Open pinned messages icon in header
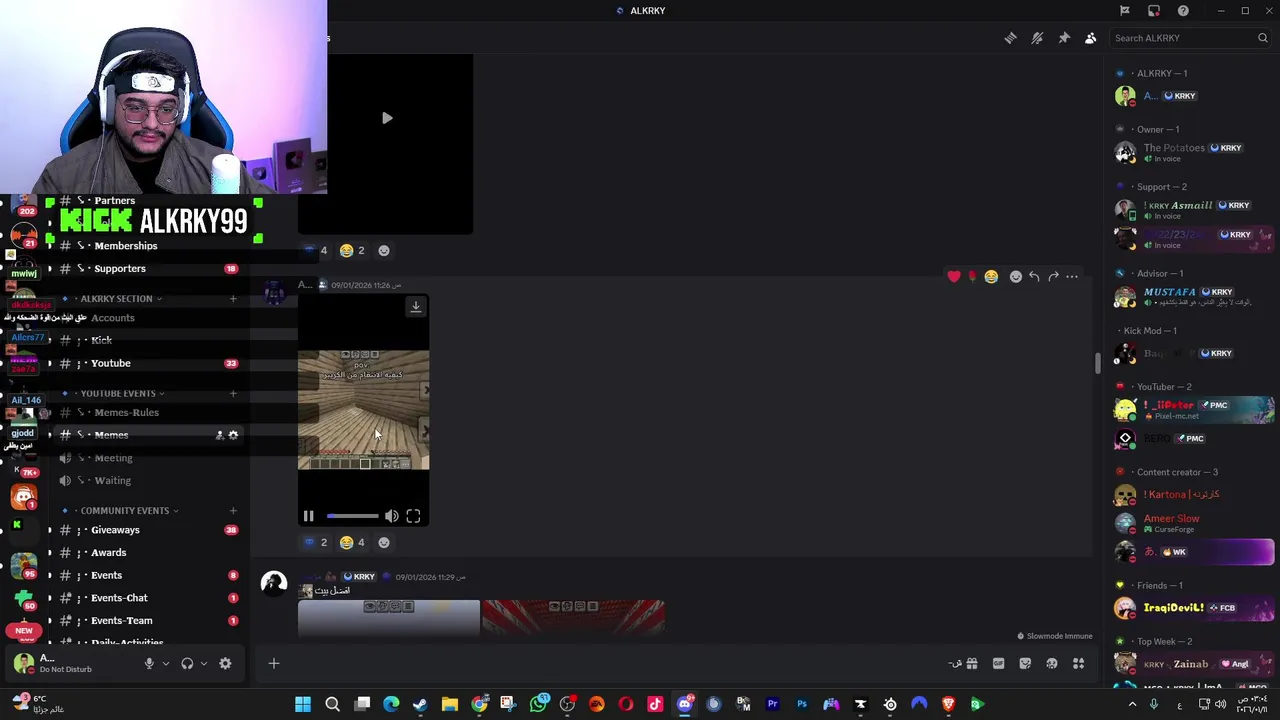1280x720 pixels. [x=1064, y=38]
